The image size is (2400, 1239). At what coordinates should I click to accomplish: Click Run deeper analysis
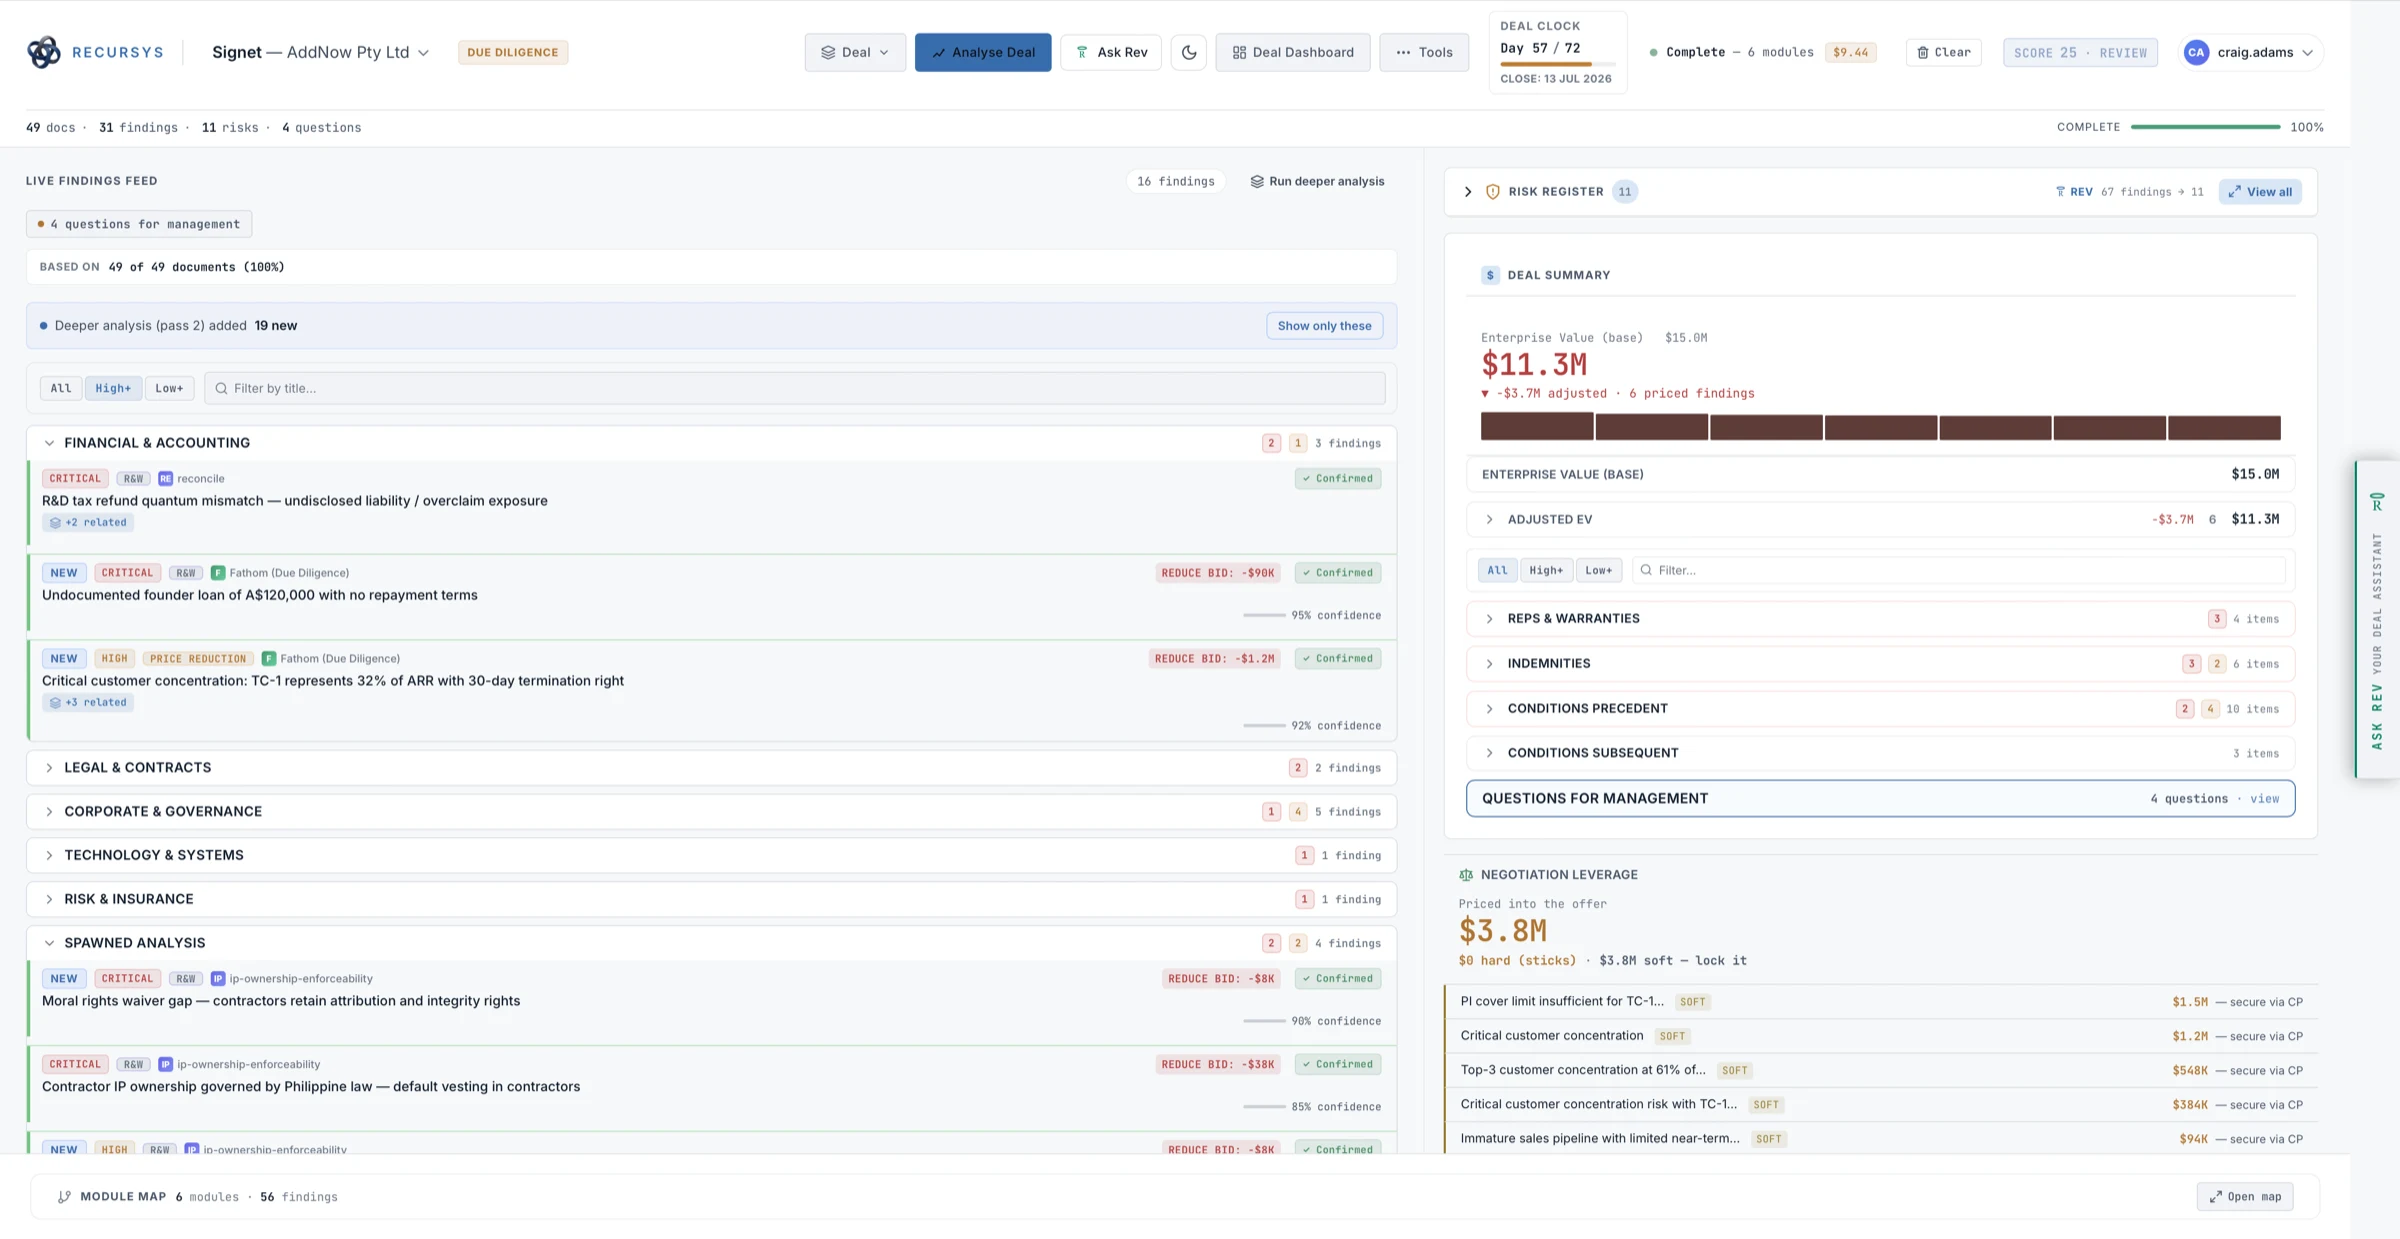(x=1317, y=182)
